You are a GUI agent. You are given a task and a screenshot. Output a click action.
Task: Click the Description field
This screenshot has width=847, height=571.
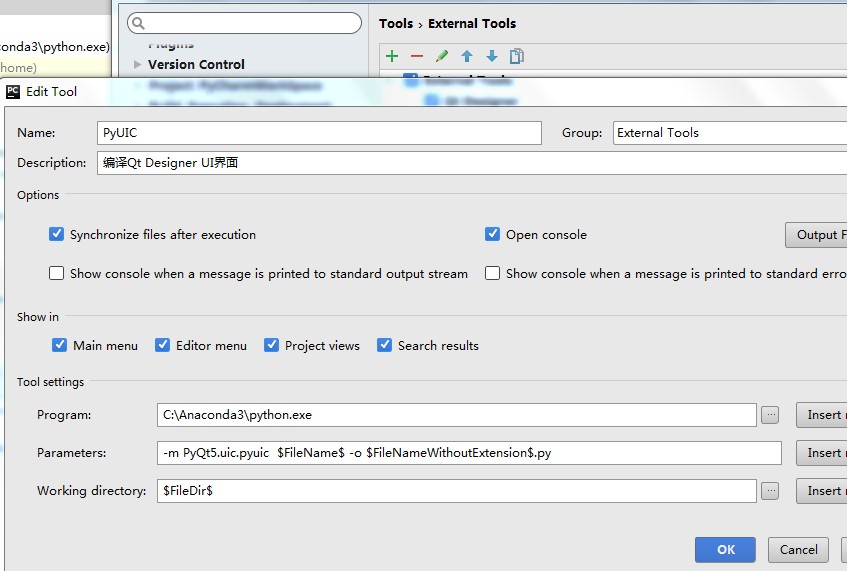(x=472, y=163)
